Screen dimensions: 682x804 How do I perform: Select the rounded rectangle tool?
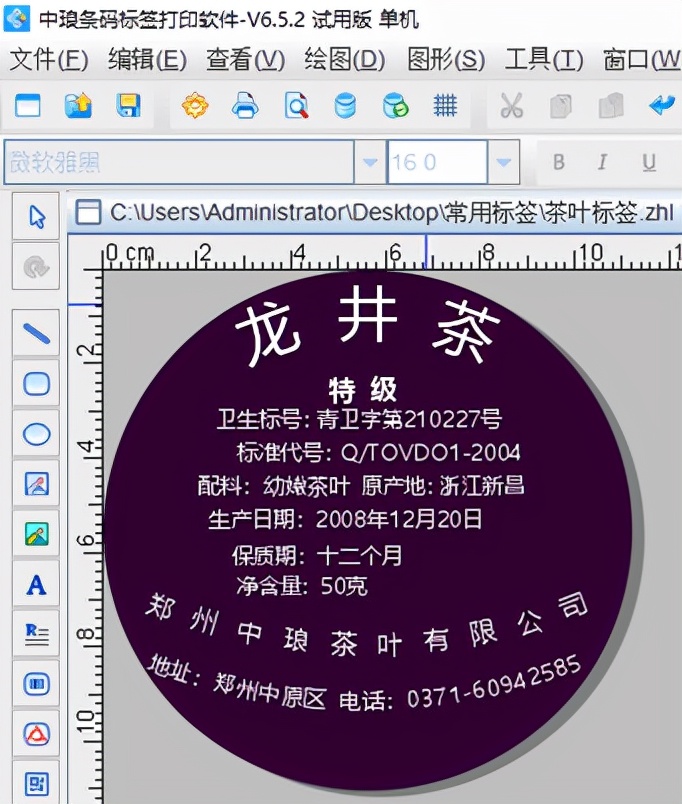(x=36, y=384)
